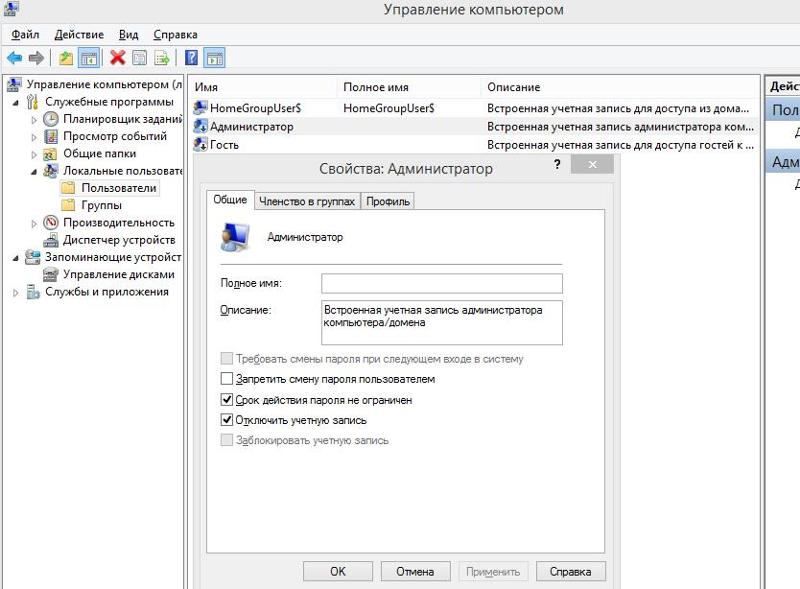The height and width of the screenshot is (589, 800).
Task: Open the Справка menu
Action: point(176,34)
